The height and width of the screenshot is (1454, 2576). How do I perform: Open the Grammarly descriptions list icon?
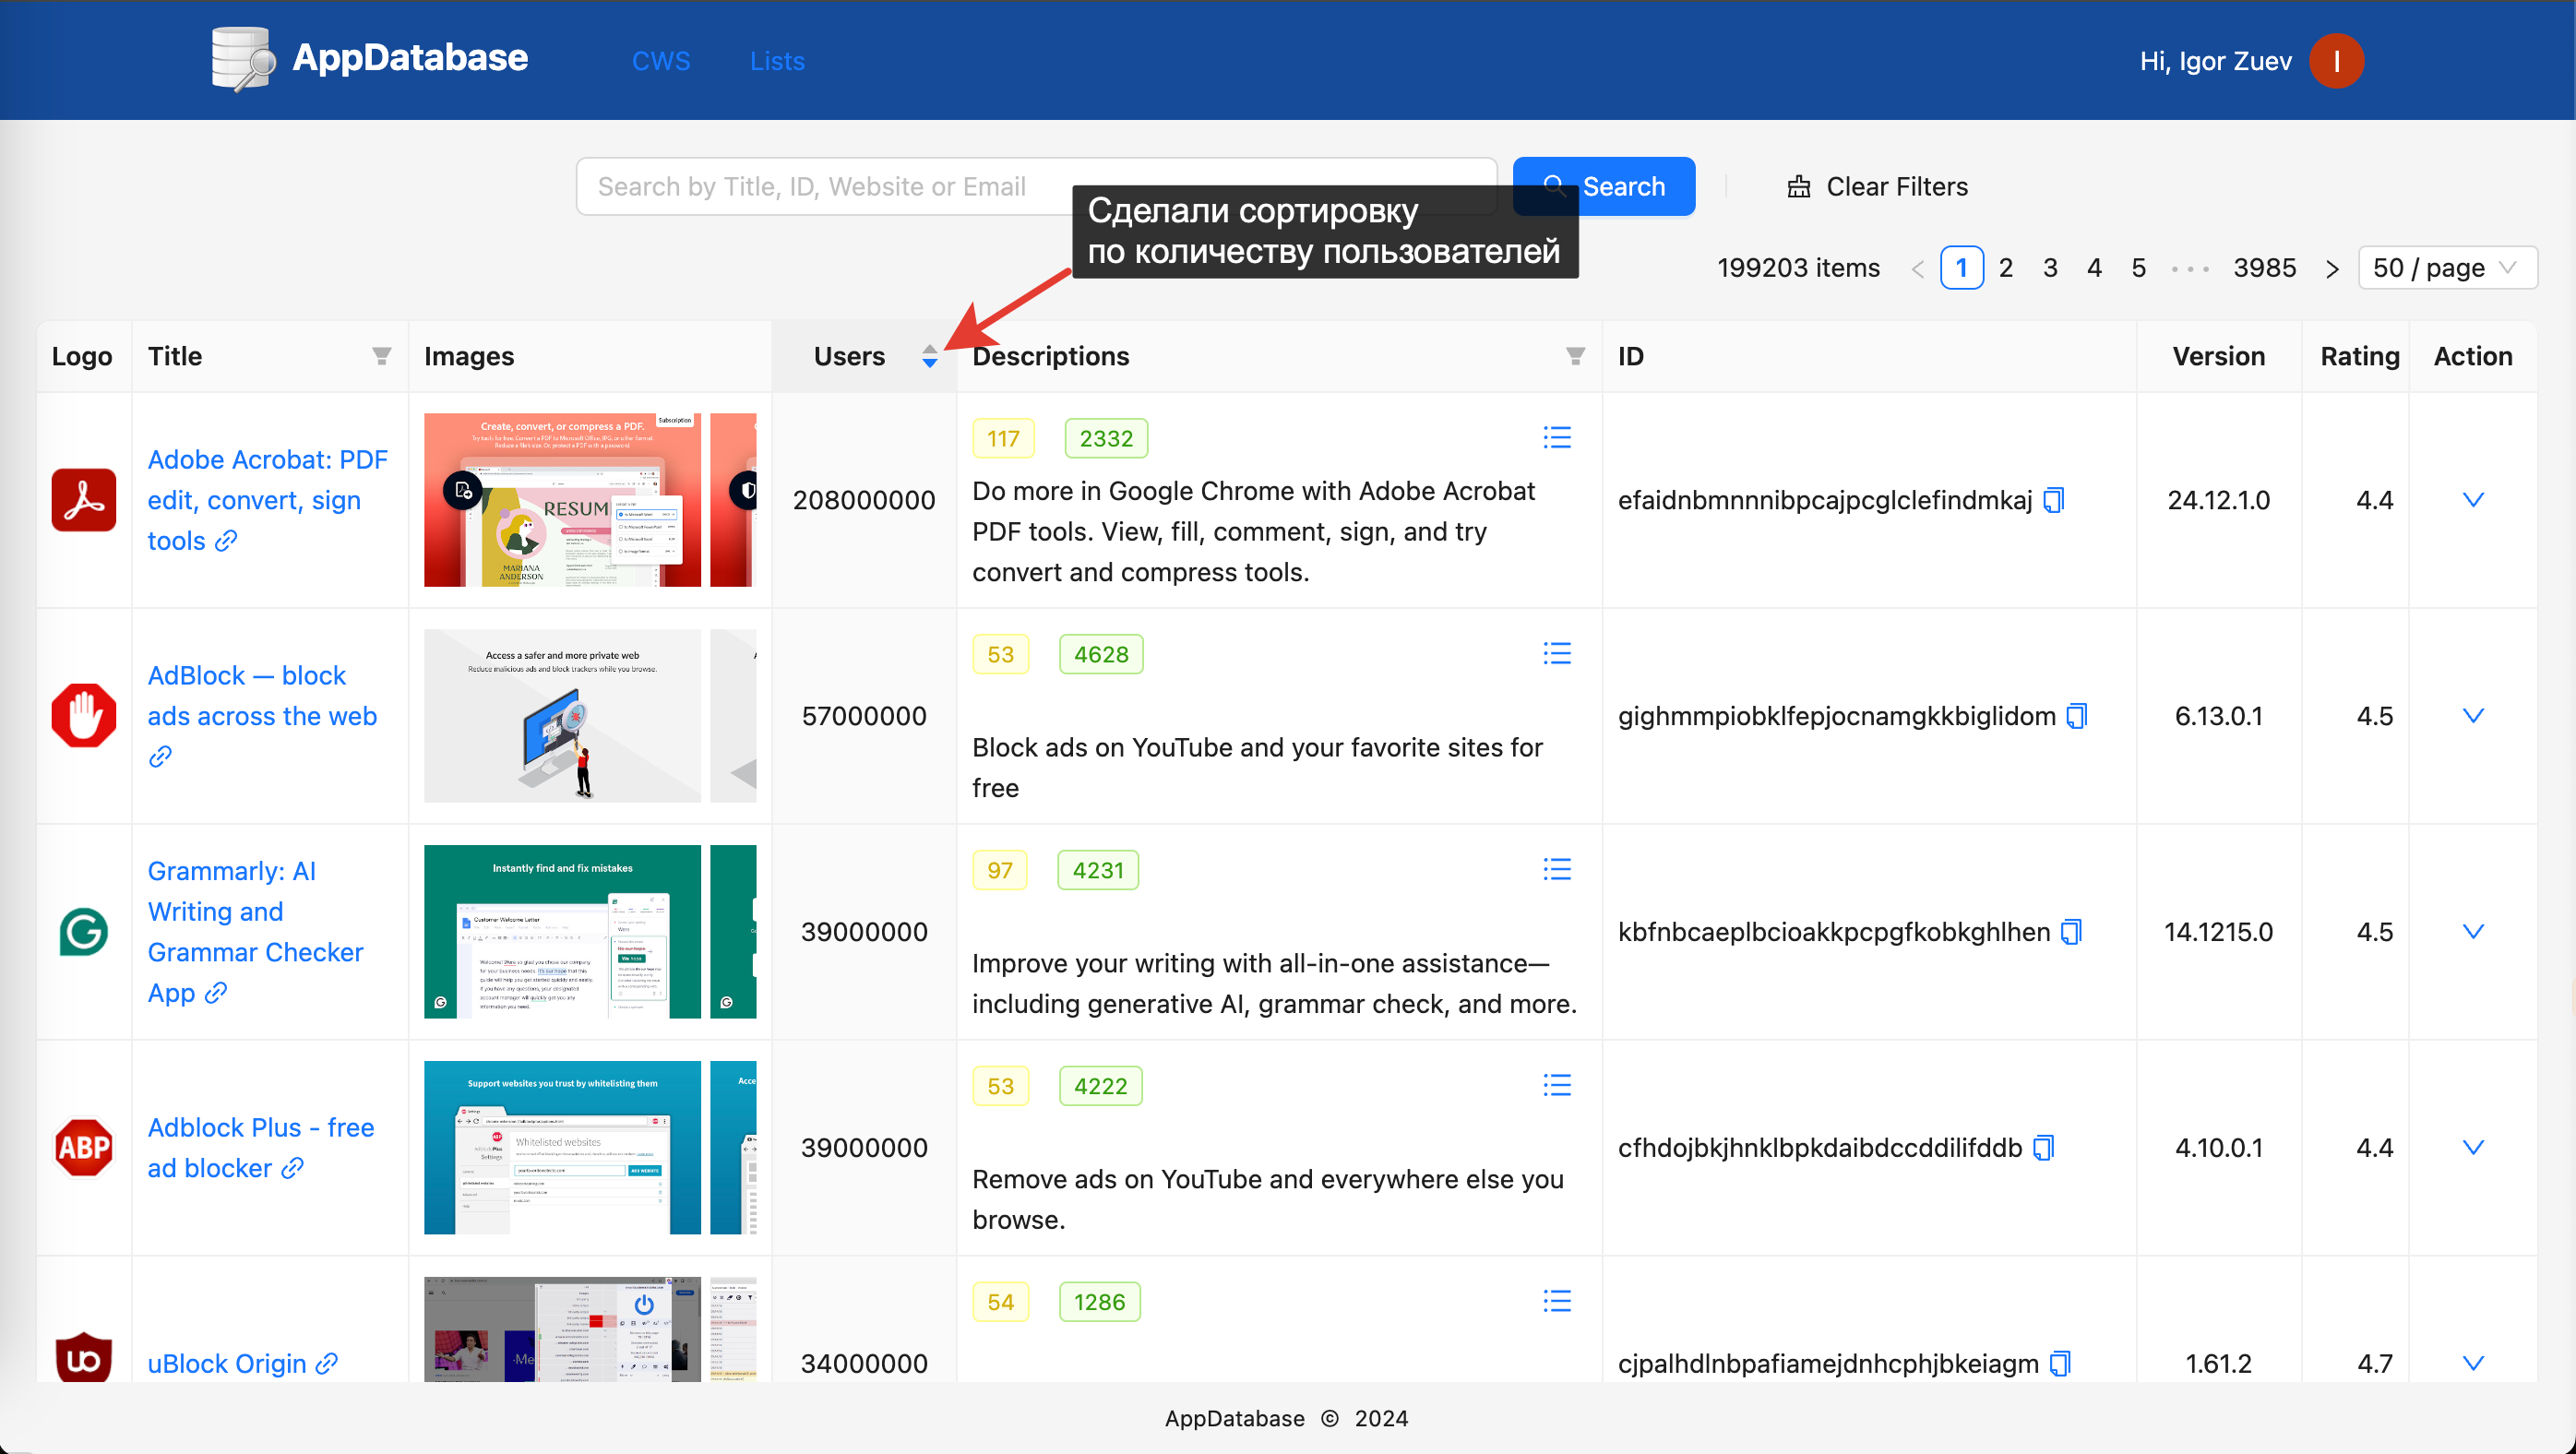pyautogui.click(x=1556, y=870)
